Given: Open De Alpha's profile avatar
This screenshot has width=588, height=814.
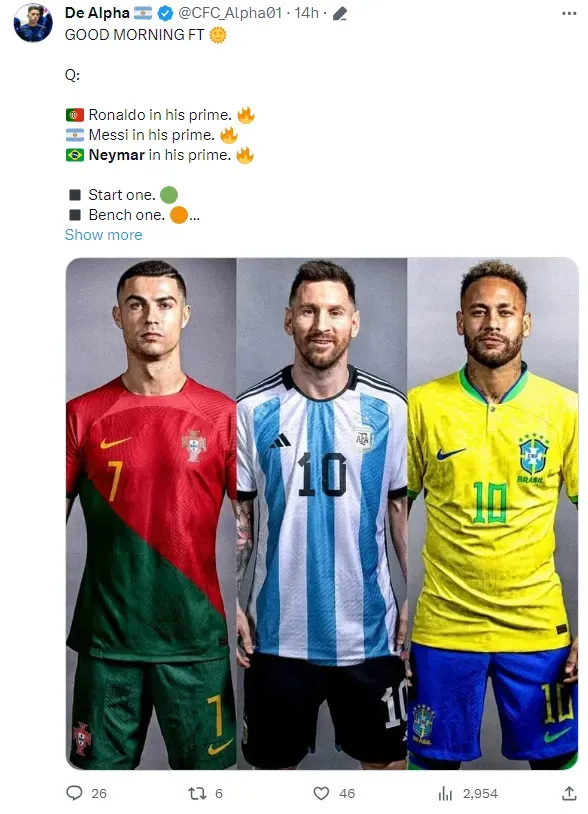Looking at the screenshot, I should [x=33, y=23].
